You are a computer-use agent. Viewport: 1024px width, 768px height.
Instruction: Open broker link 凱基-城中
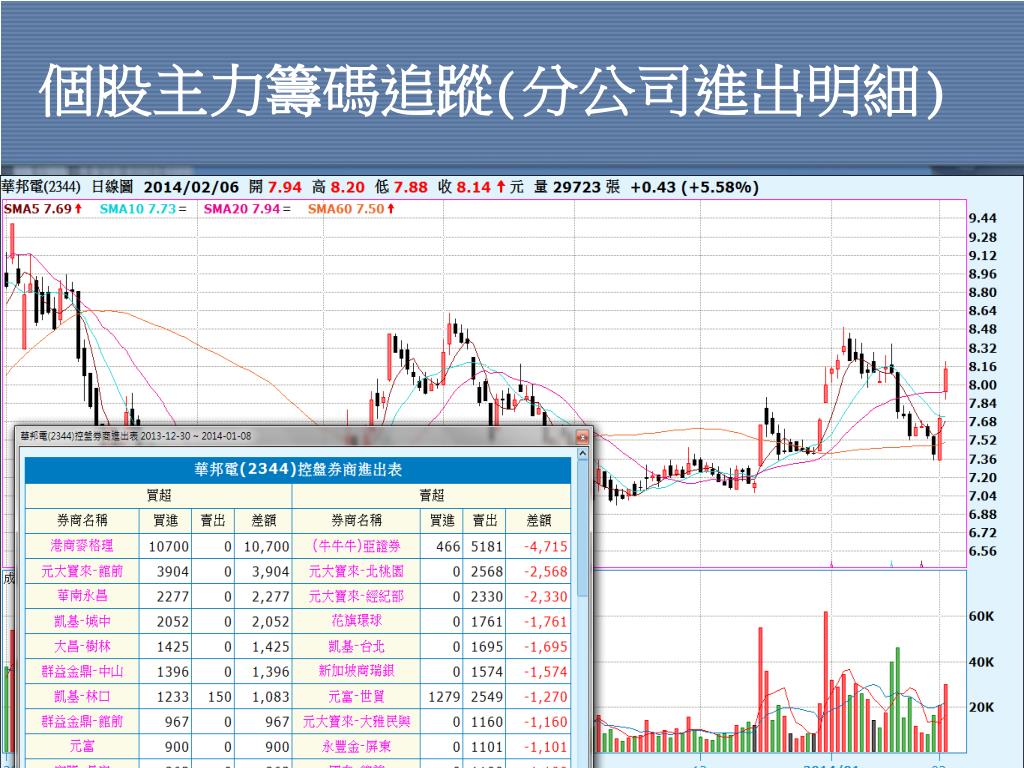(x=82, y=621)
